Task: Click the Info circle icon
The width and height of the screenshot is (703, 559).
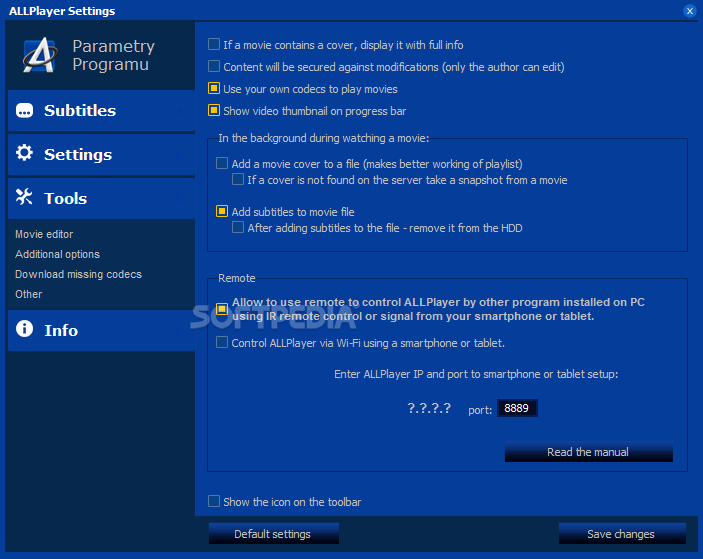Action: click(x=24, y=329)
